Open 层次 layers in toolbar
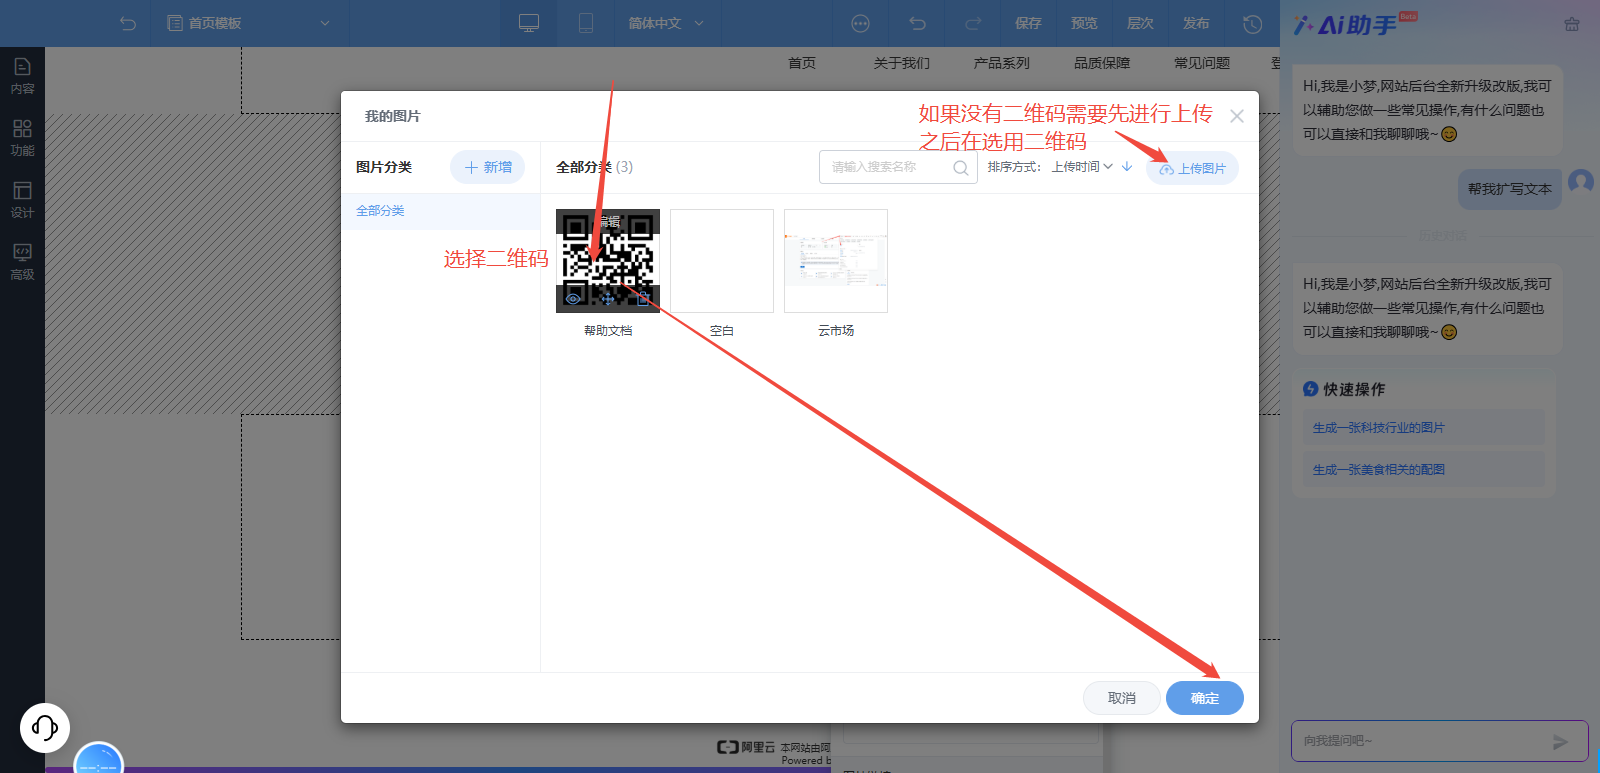 pyautogui.click(x=1140, y=23)
